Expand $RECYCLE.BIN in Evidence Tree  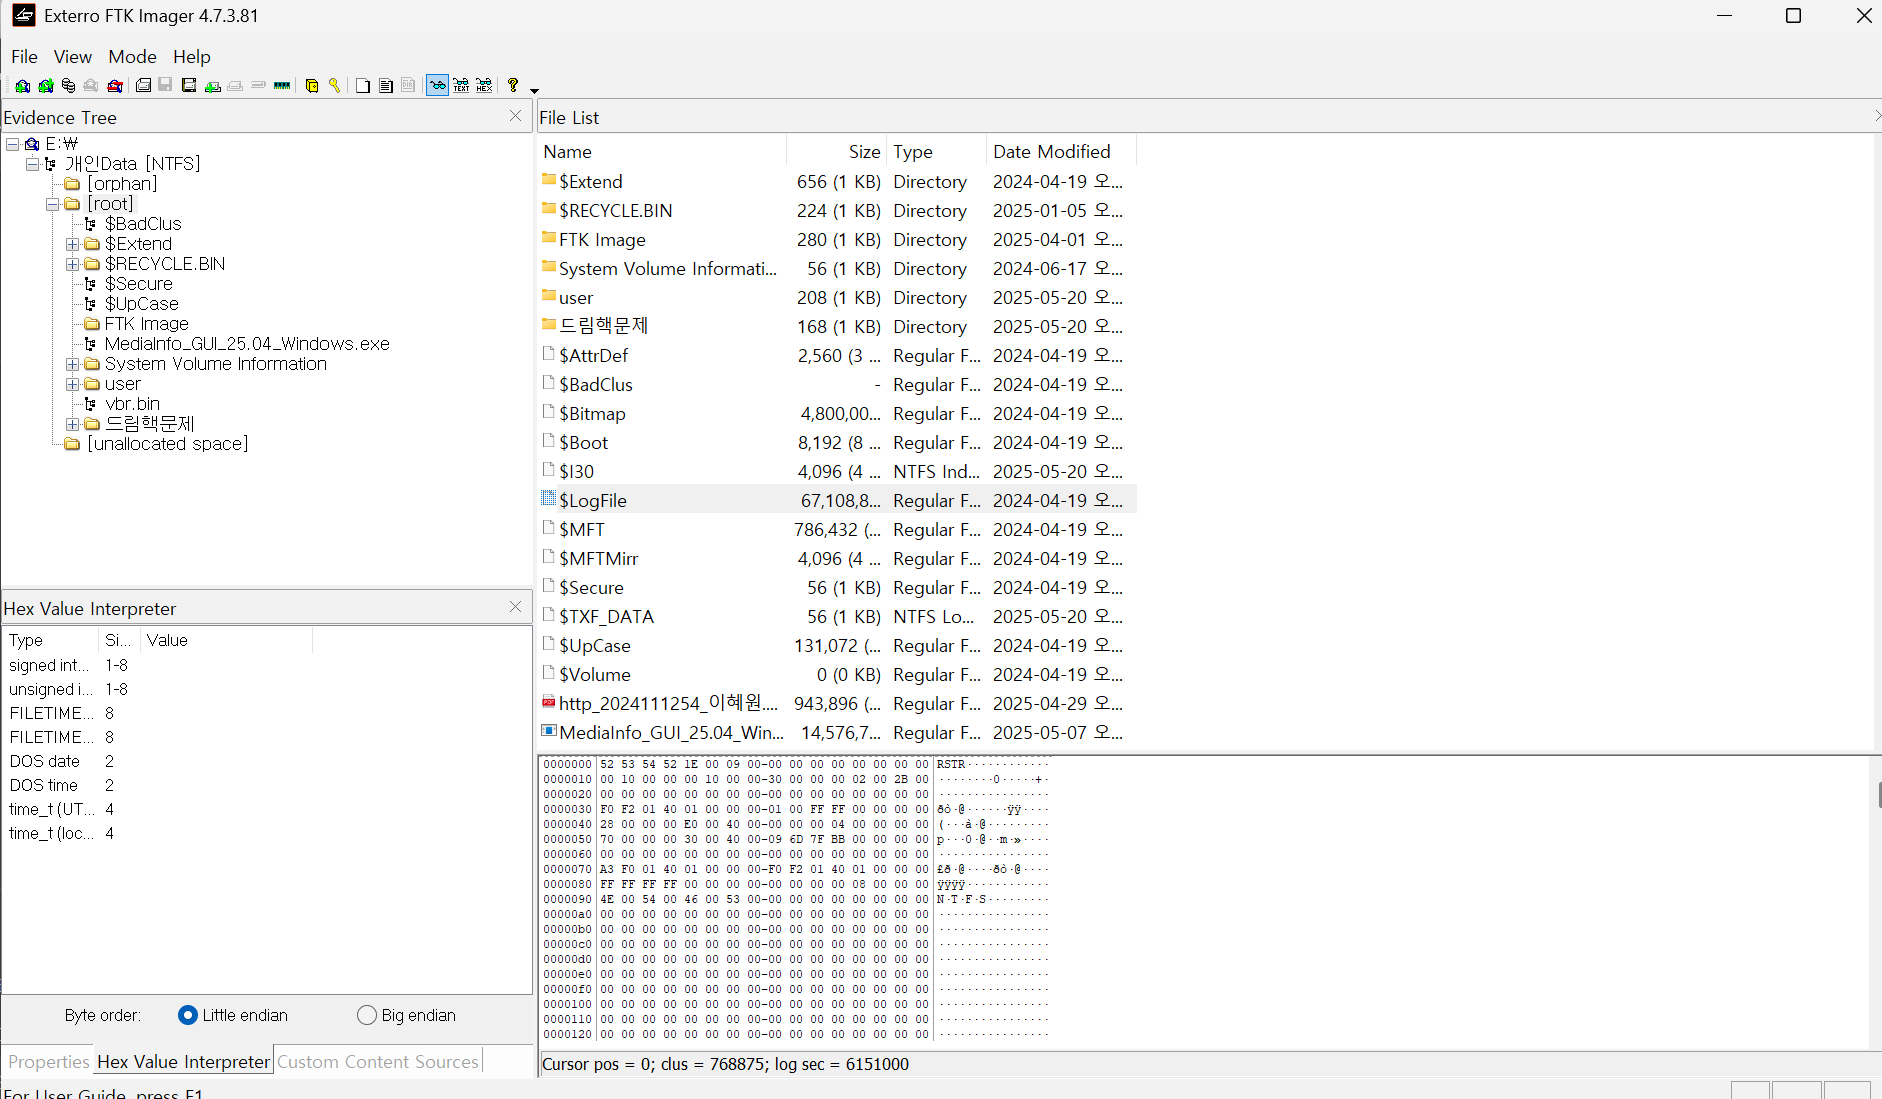(x=72, y=264)
